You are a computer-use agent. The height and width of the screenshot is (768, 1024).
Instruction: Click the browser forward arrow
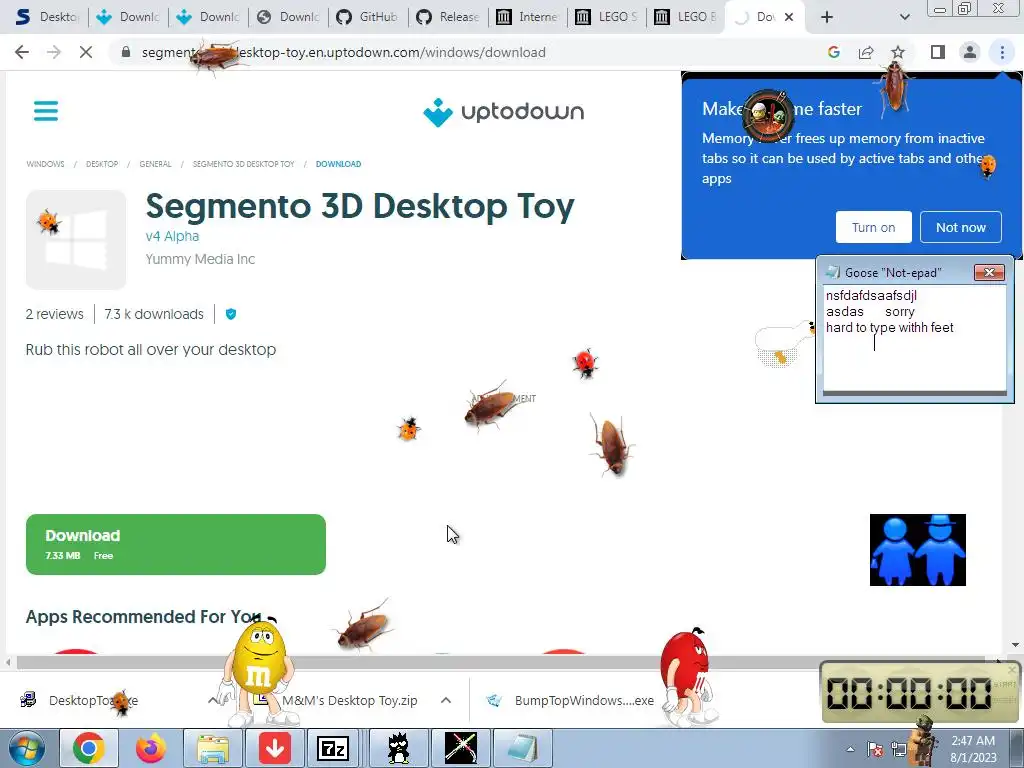point(54,52)
